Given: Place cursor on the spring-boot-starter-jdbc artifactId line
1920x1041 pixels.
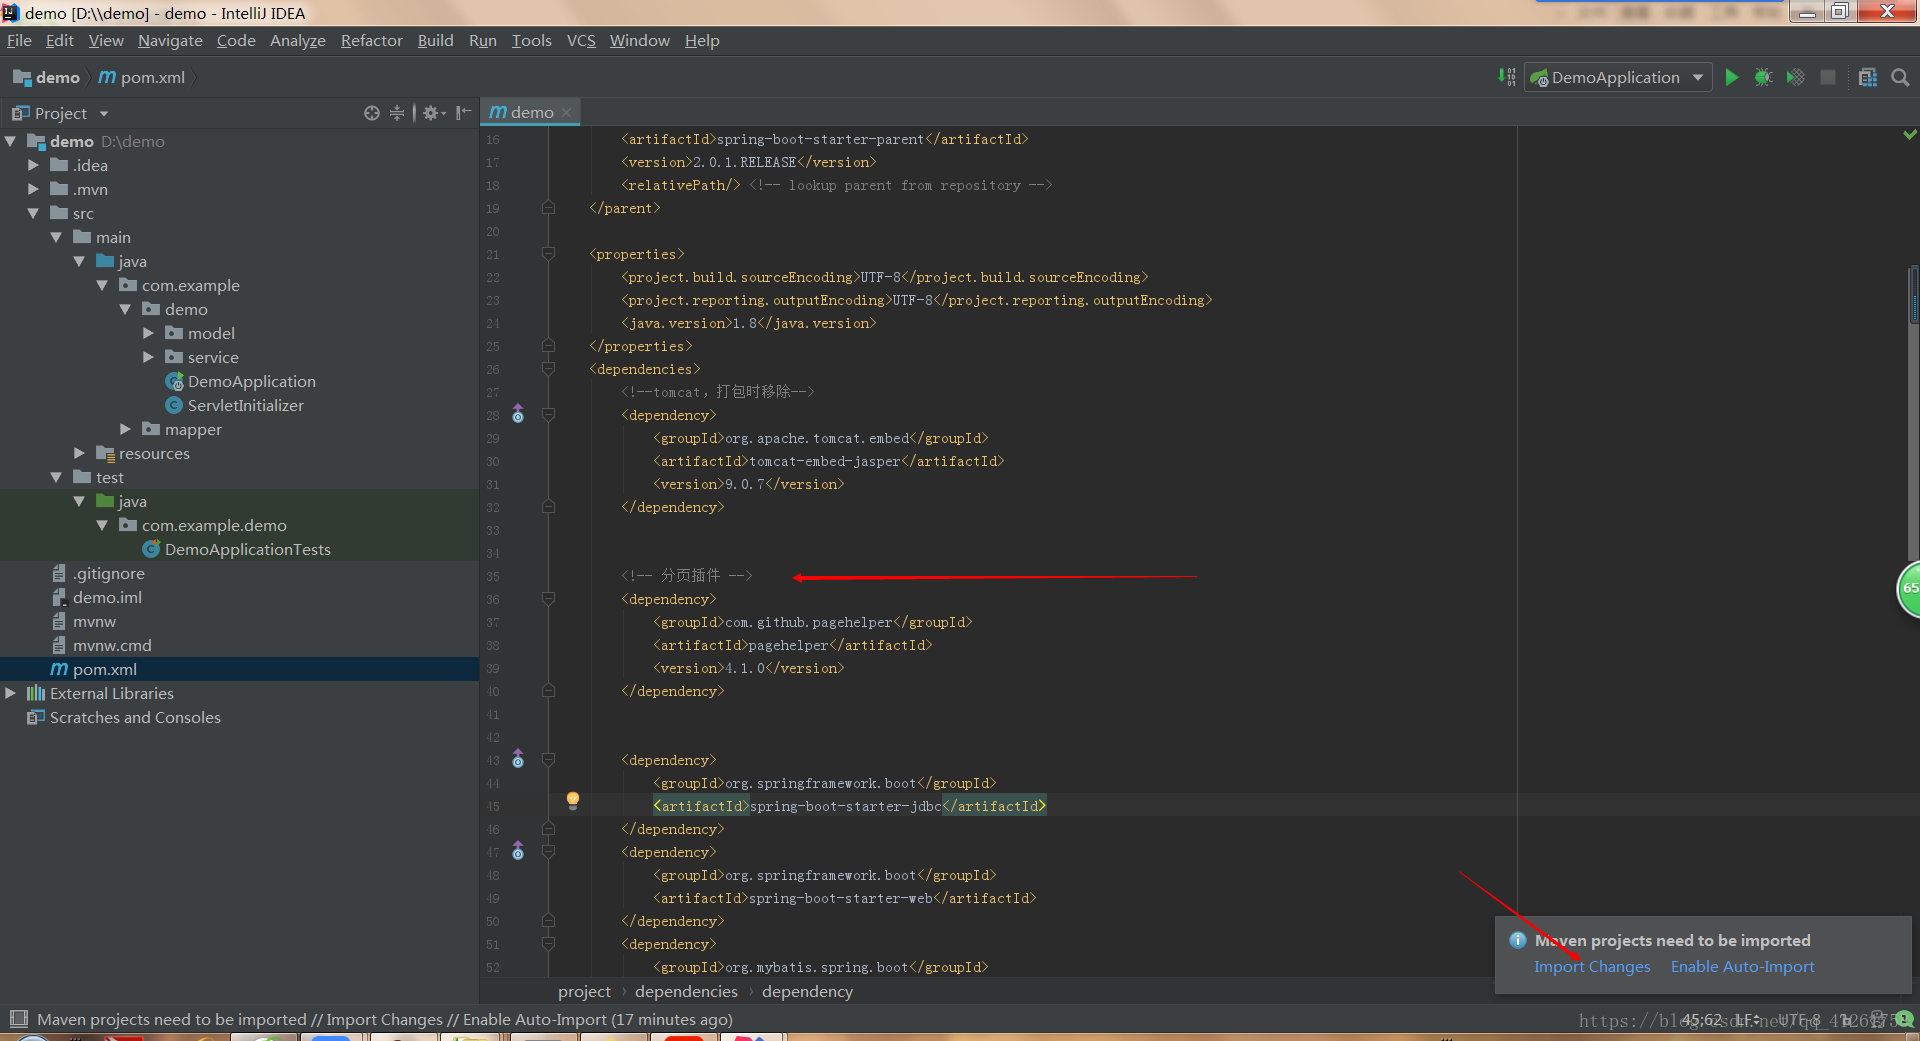Looking at the screenshot, I should click(850, 806).
